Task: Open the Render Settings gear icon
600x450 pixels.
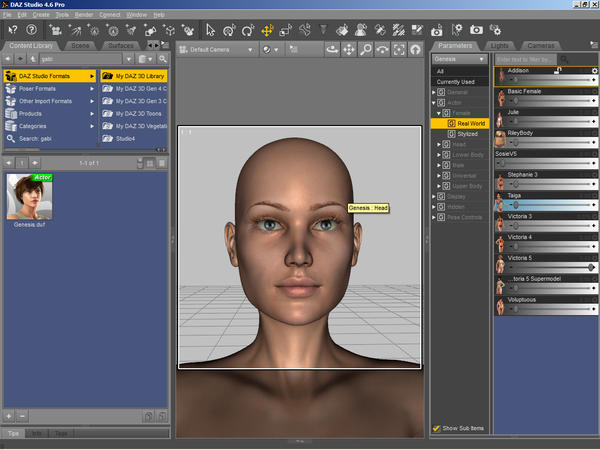Action: point(495,30)
